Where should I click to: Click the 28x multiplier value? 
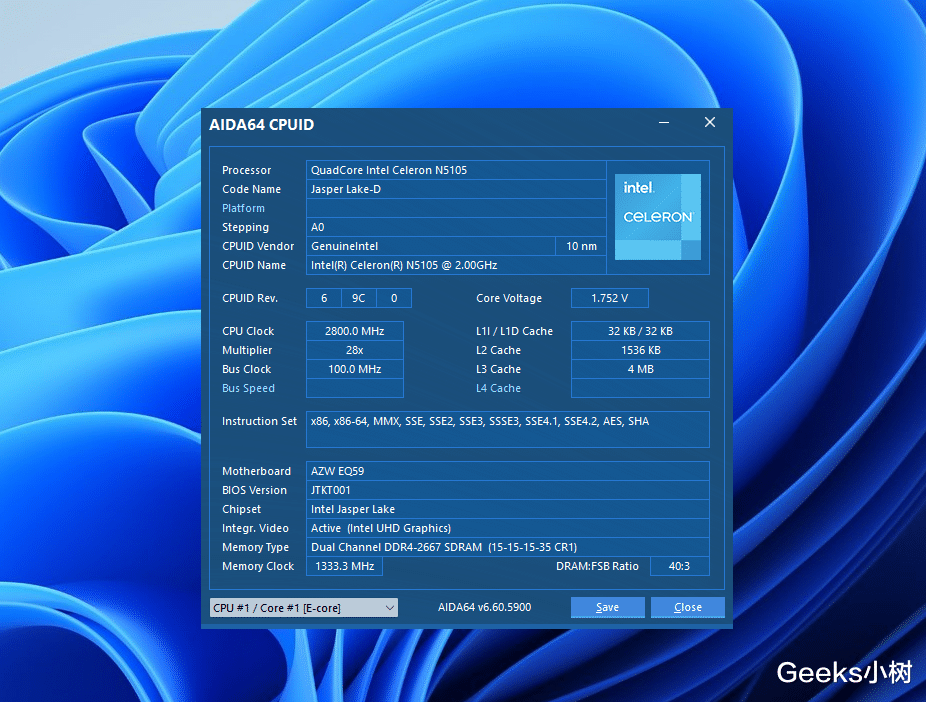point(354,350)
